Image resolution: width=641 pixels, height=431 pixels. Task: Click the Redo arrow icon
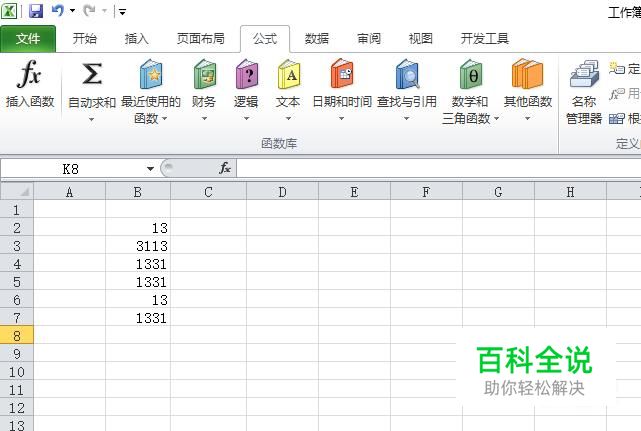coord(89,11)
